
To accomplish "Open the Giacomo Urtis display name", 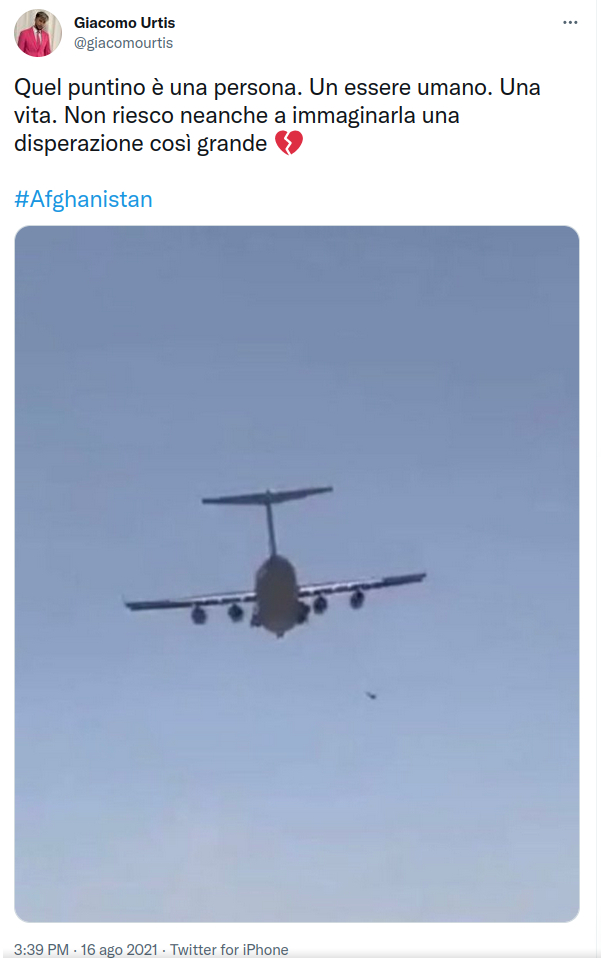I will pos(125,23).
